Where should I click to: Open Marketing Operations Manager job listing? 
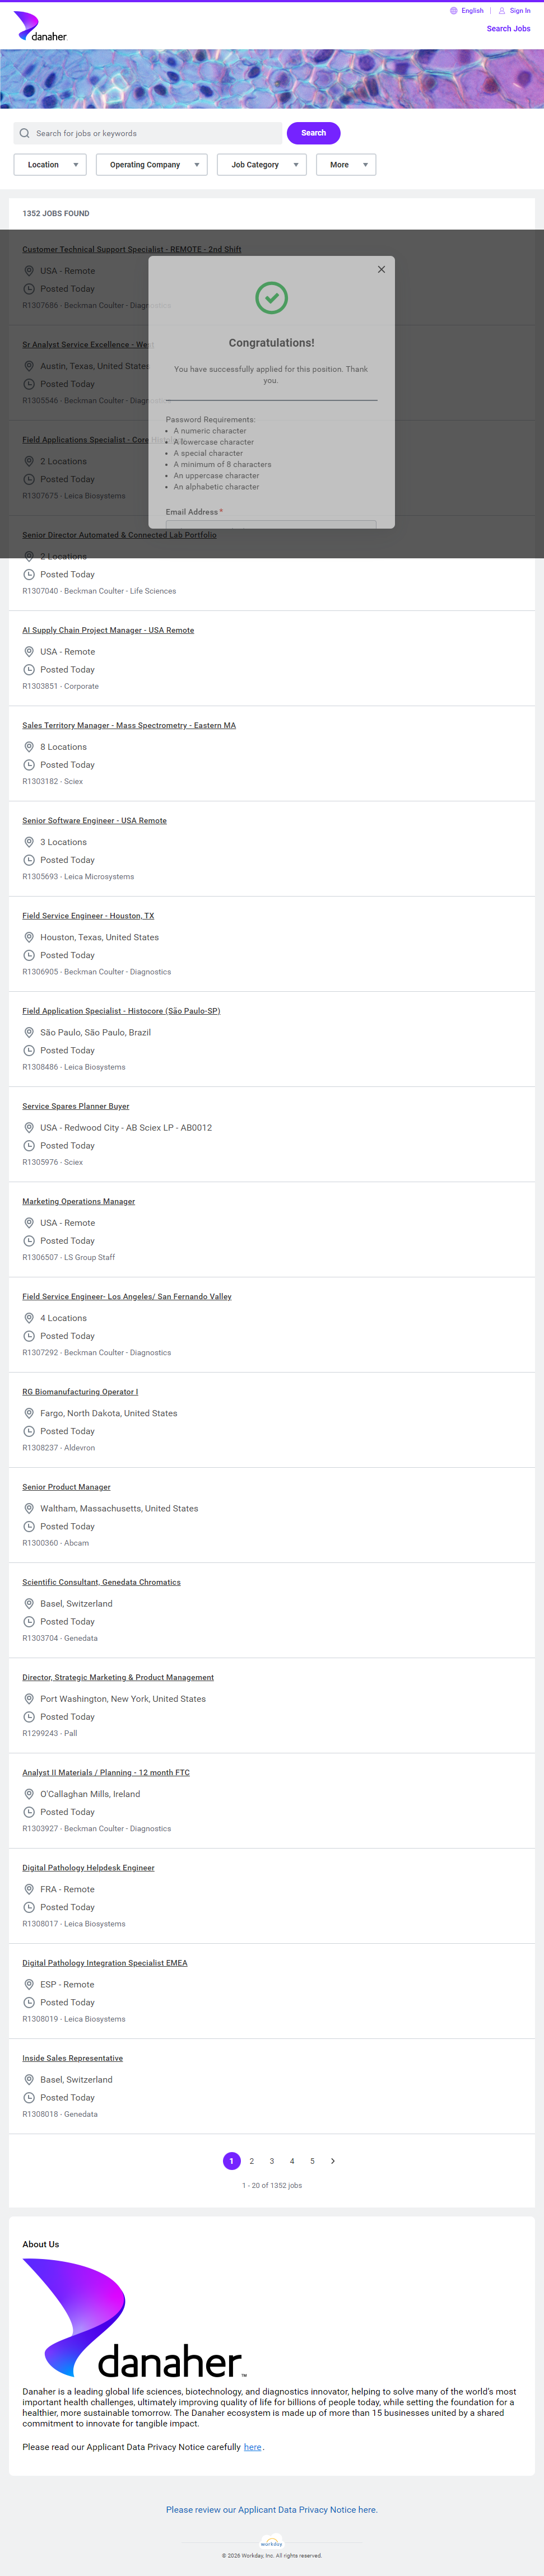(78, 1201)
